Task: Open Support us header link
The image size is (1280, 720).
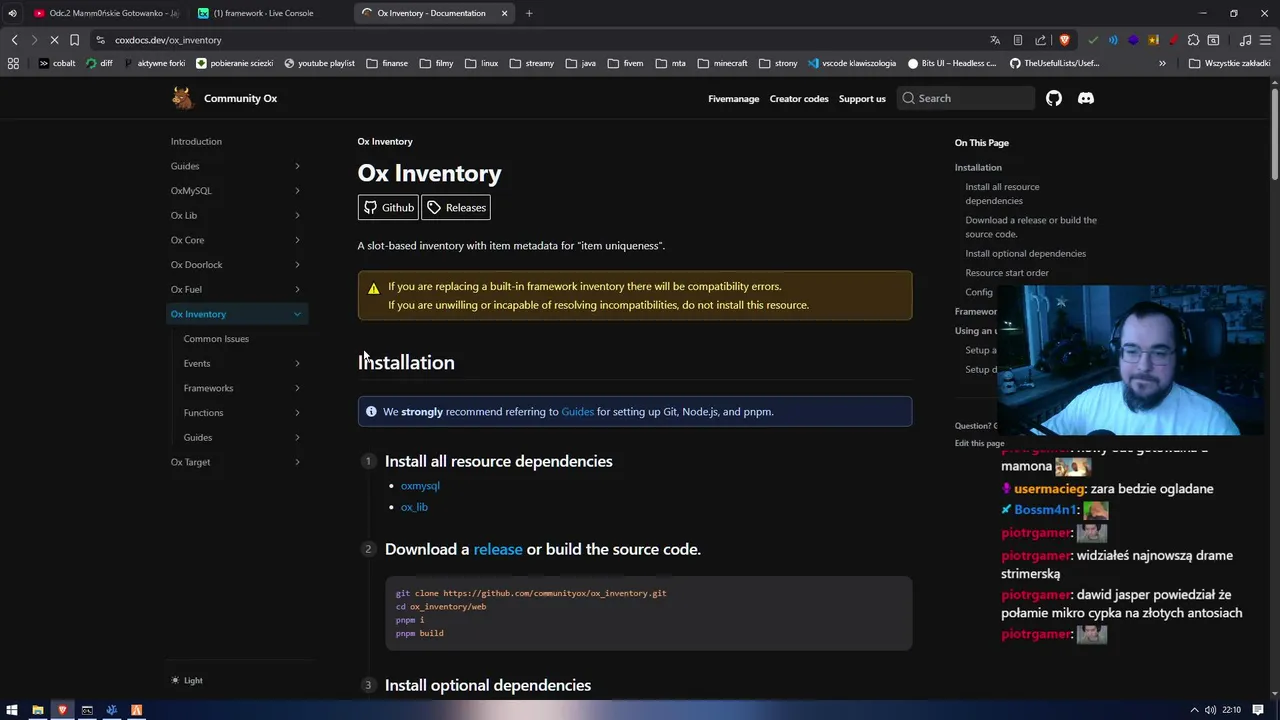Action: 862,98
